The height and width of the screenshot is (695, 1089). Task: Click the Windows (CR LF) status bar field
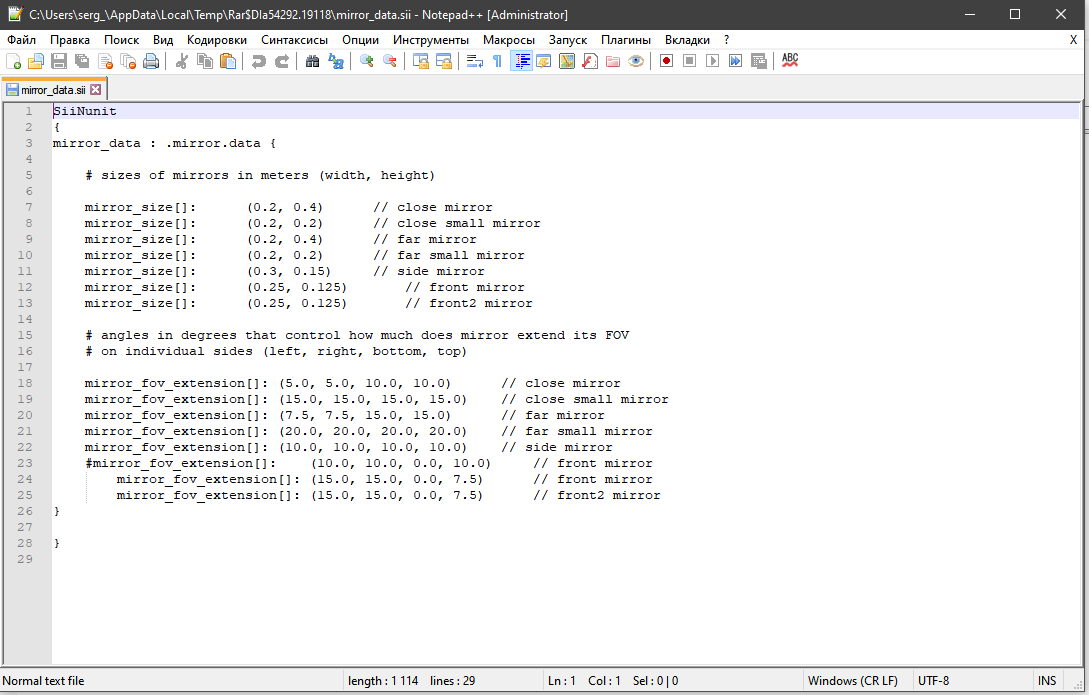[x=852, y=680]
